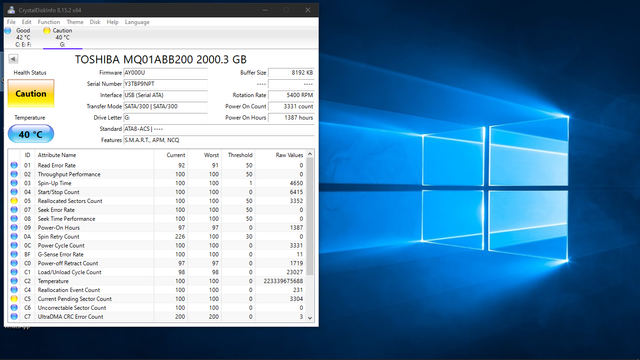640x360 pixels.
Task: Click the status icon for Reallocation Event Count
Action: tap(14, 290)
